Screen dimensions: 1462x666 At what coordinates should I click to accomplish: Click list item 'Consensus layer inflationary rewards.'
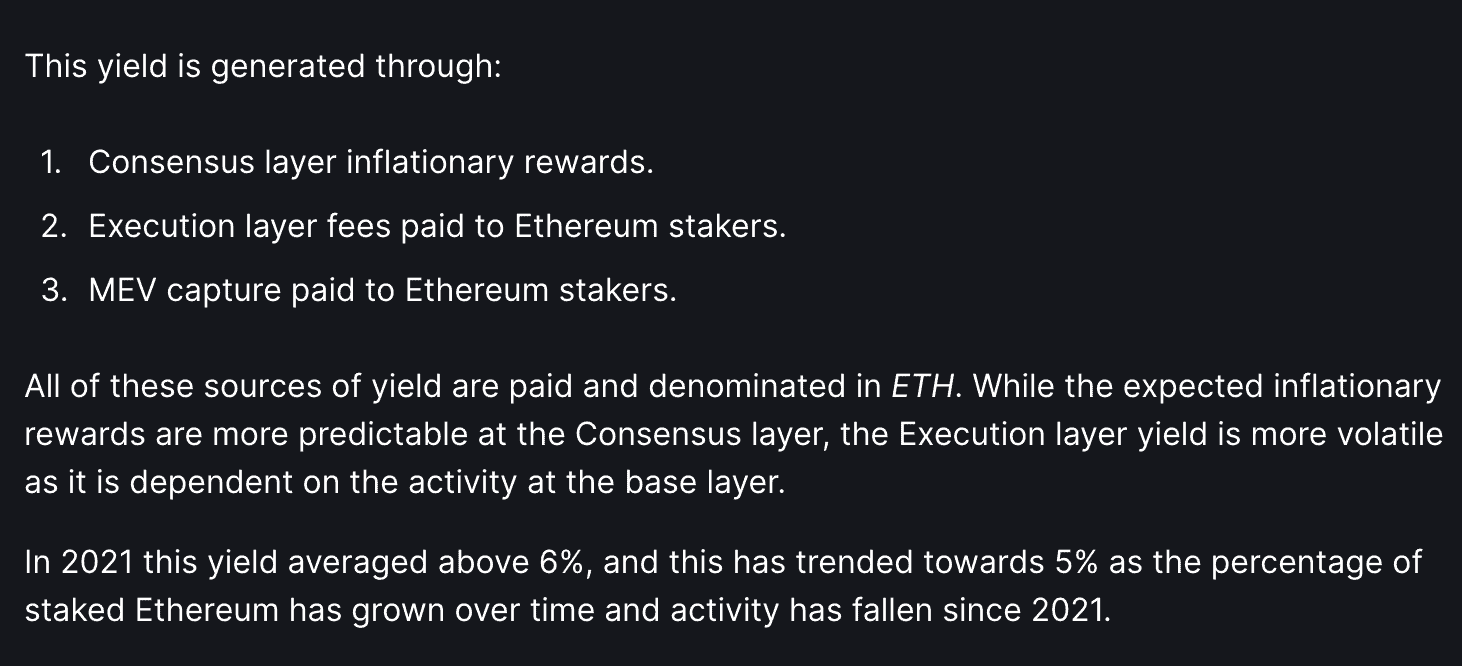coord(371,162)
